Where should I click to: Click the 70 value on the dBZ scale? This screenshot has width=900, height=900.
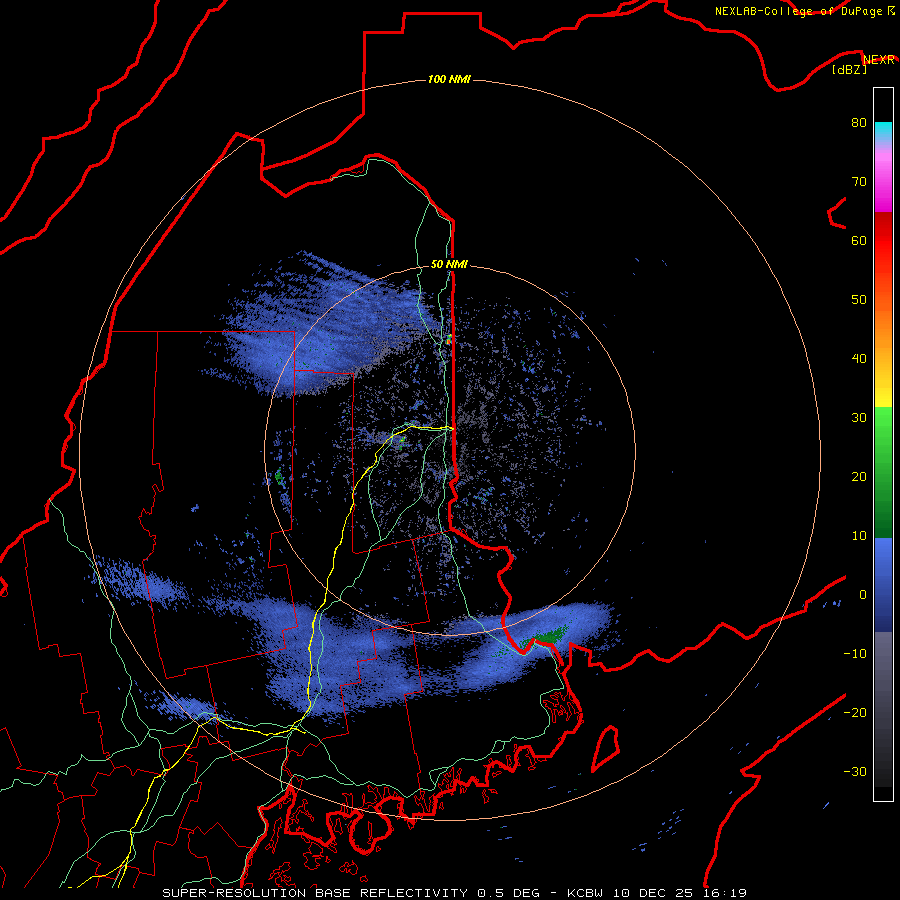click(x=859, y=181)
